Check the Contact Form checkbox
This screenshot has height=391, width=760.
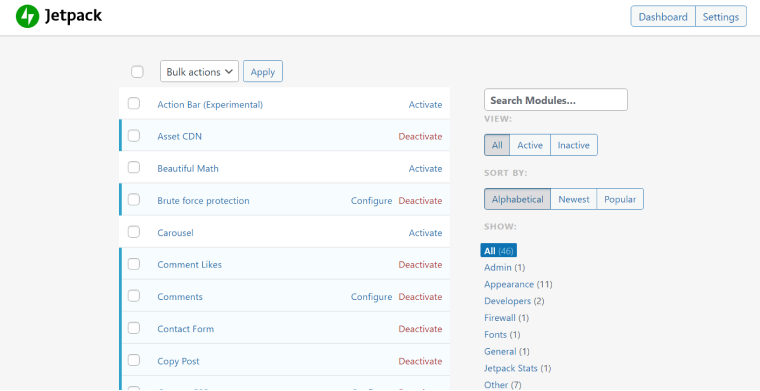pos(134,328)
